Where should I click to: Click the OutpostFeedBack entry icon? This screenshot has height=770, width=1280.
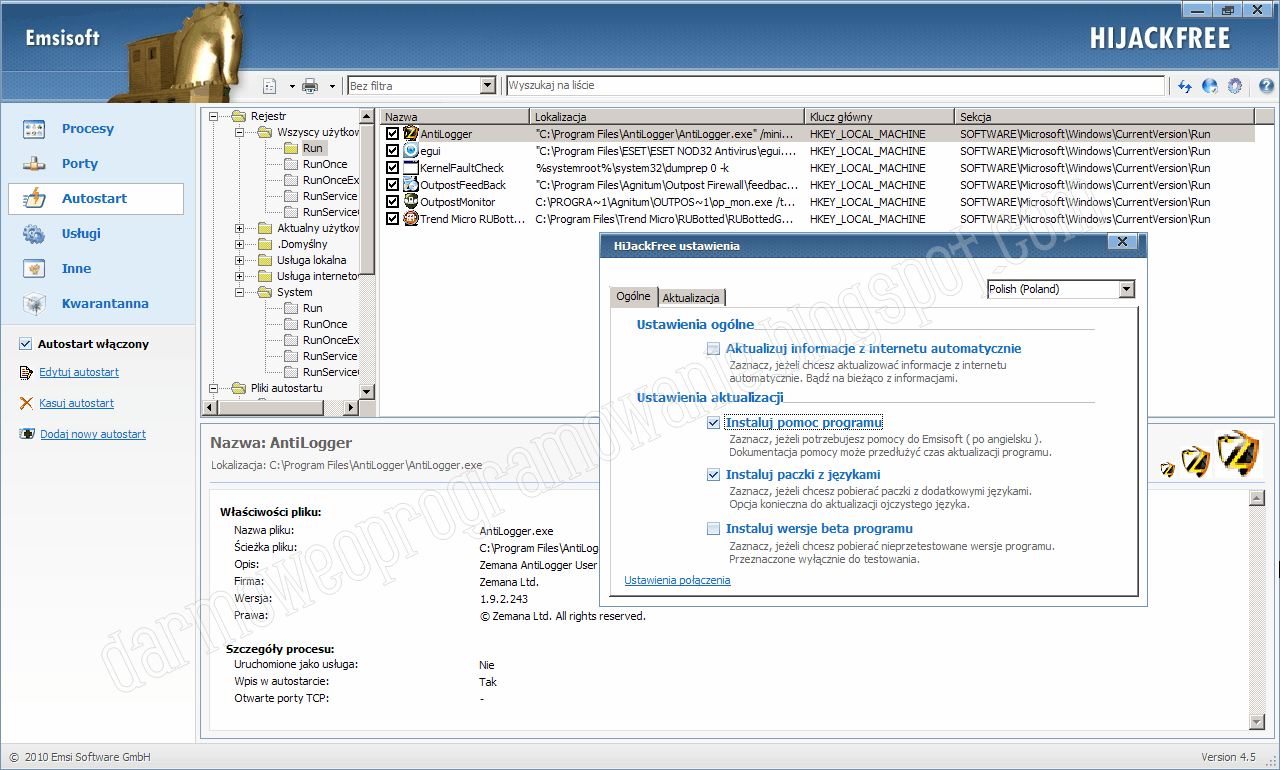click(410, 185)
